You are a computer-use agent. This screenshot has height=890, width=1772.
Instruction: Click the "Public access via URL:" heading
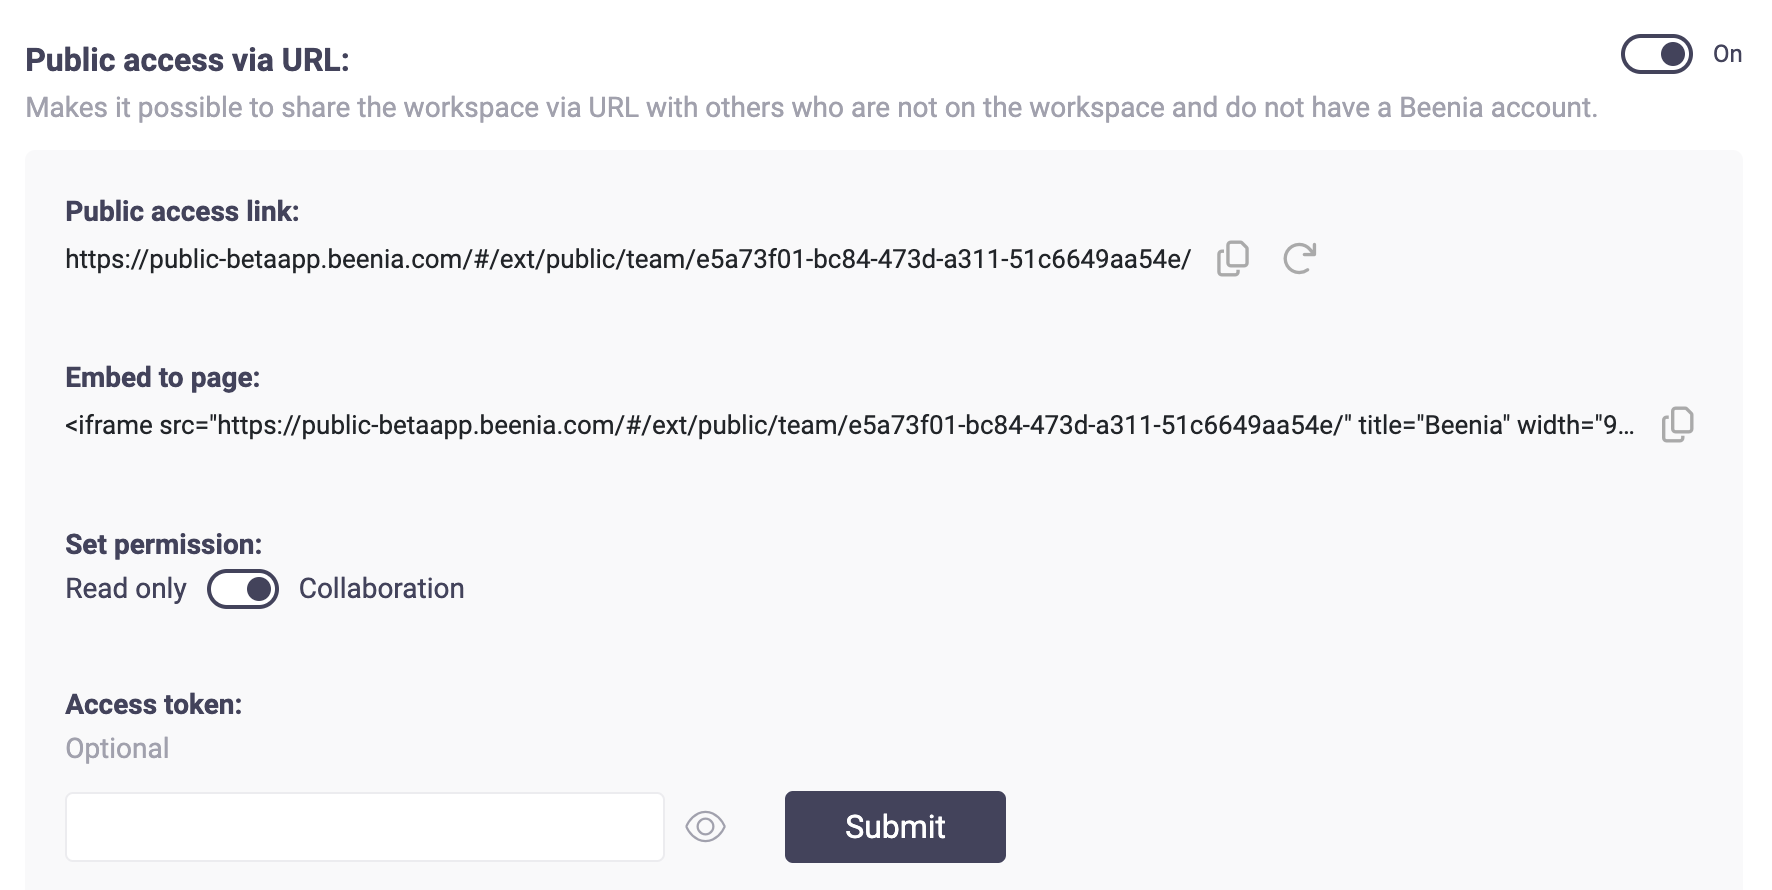pyautogui.click(x=187, y=60)
